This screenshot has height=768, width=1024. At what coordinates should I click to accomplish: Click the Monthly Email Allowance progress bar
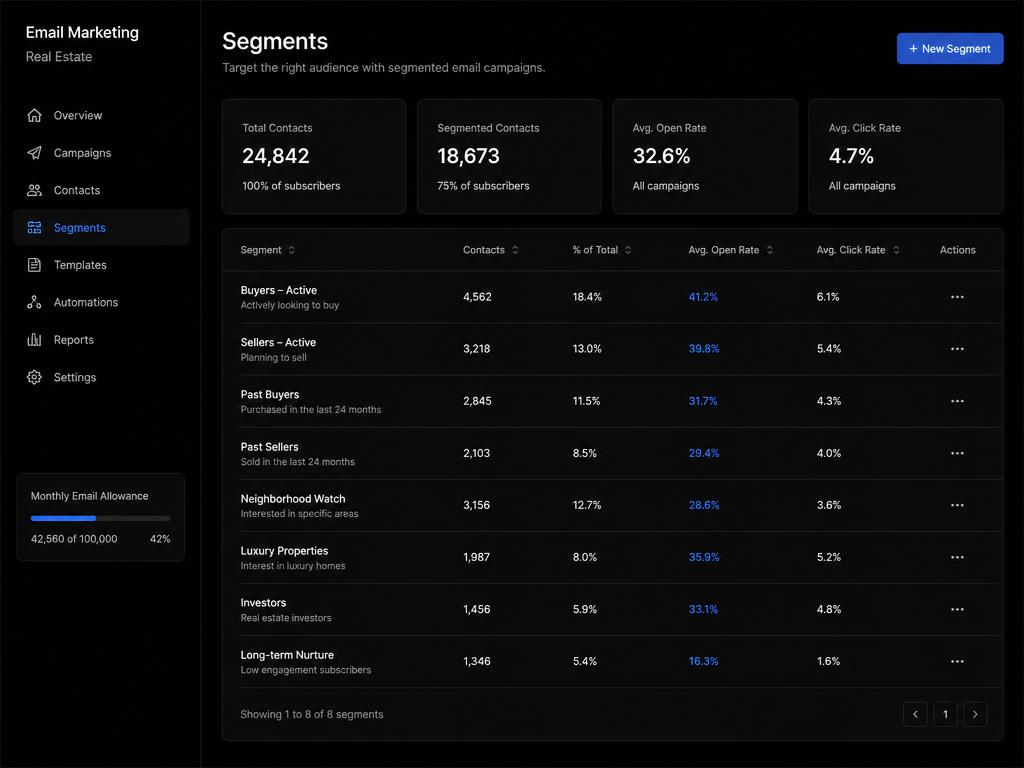point(101,519)
